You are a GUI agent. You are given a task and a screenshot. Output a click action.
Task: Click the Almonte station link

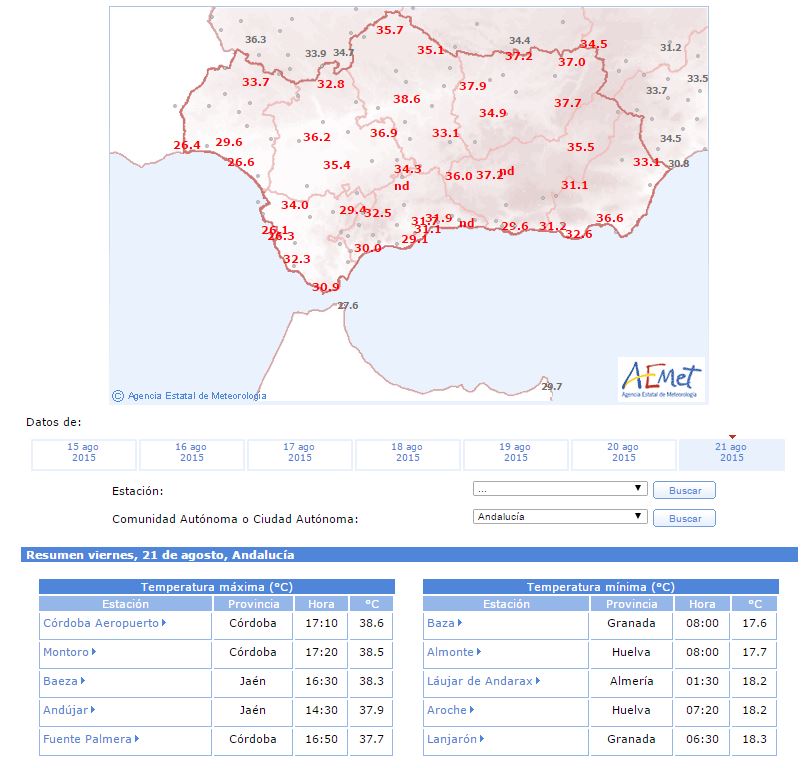450,652
